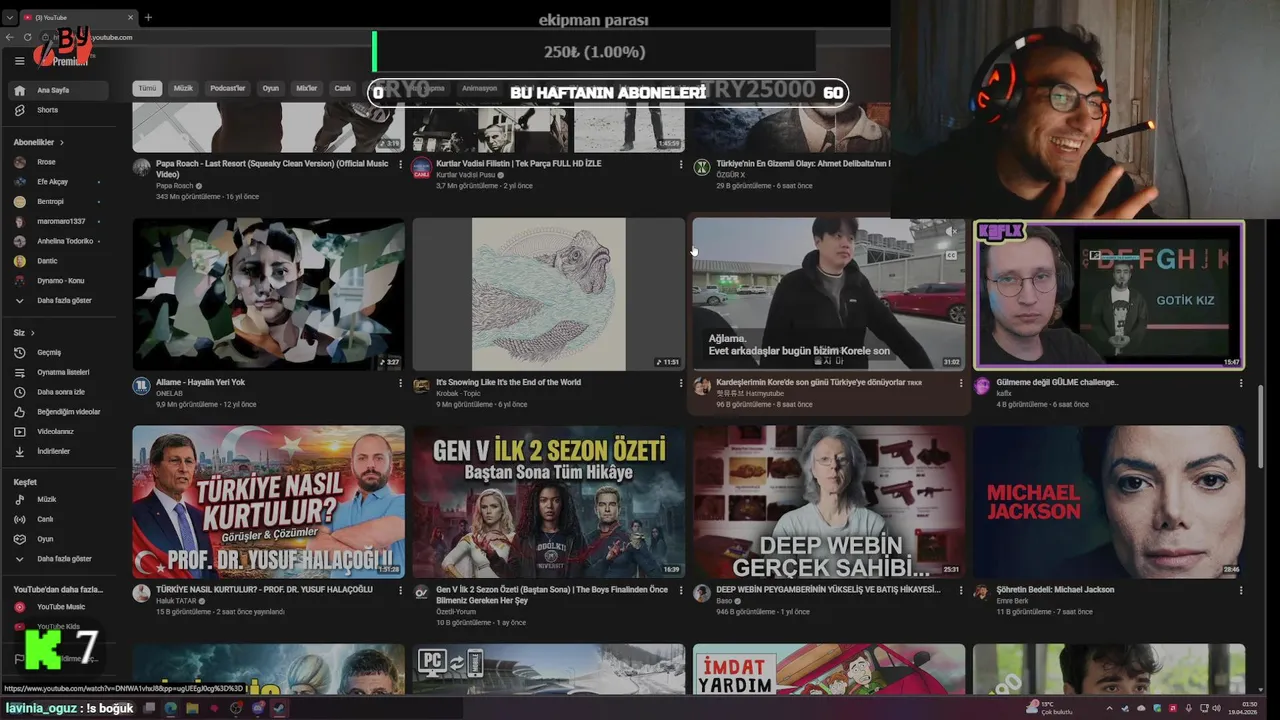Open File Explorer in taskbar
Screen dimensions: 1280x720
(x=192, y=708)
